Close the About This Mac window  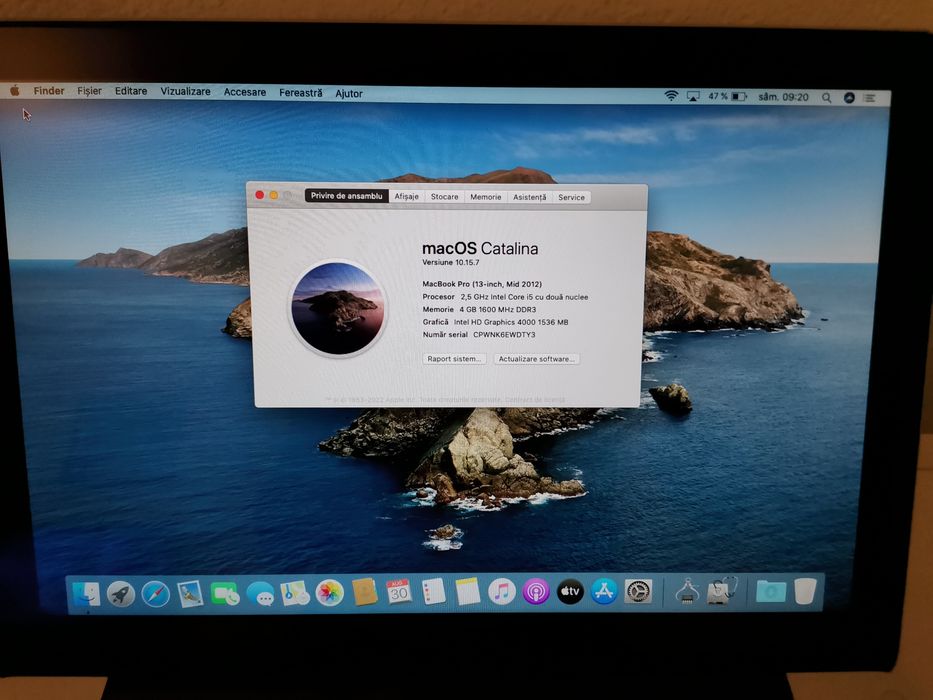260,195
